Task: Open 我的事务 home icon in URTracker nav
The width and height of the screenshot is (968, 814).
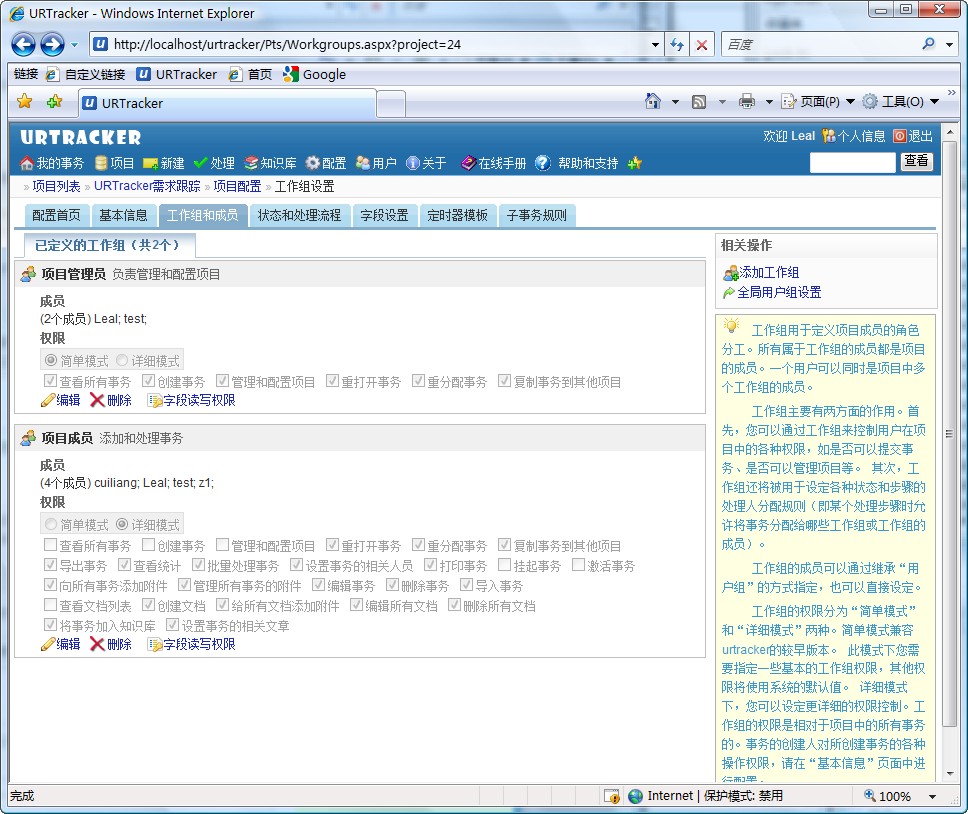Action: [27, 163]
